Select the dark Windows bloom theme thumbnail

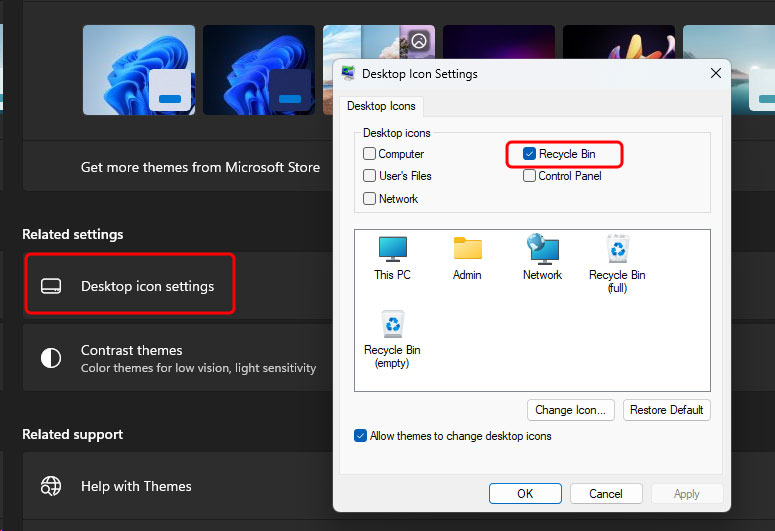[x=259, y=70]
